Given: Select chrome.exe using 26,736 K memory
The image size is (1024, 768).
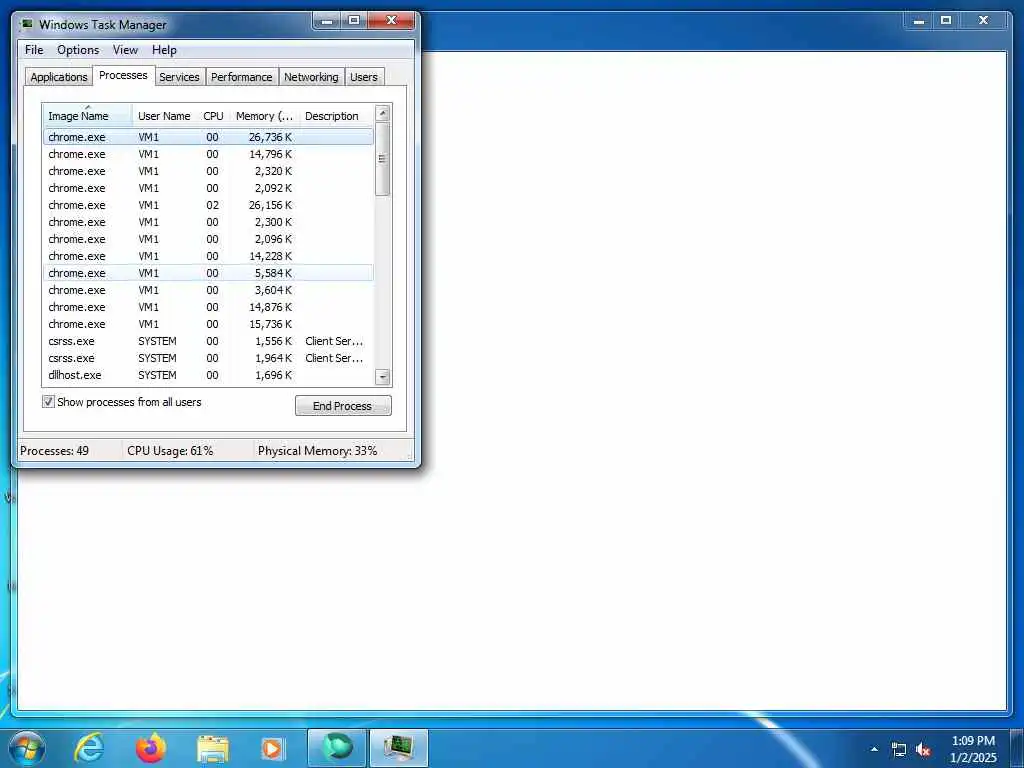Looking at the screenshot, I should pyautogui.click(x=208, y=137).
